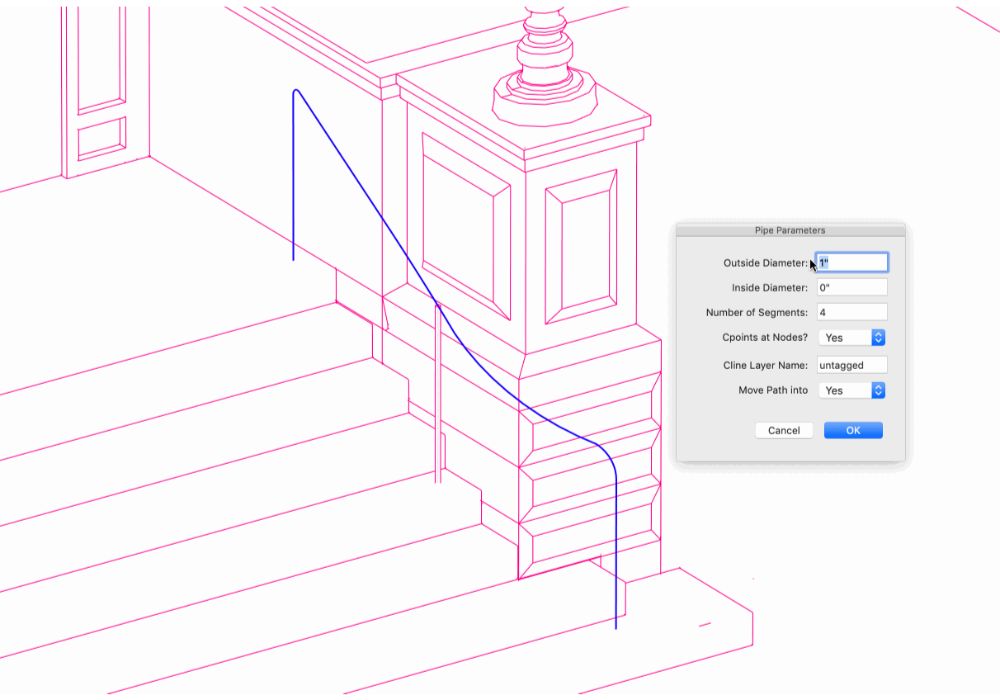Click the Number of Segments label
1000x700 pixels.
click(x=756, y=313)
